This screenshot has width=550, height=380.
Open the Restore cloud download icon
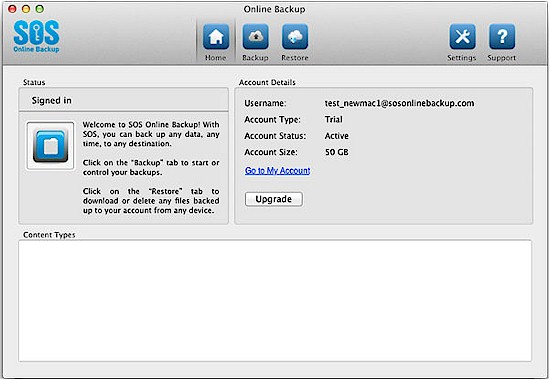tap(295, 37)
